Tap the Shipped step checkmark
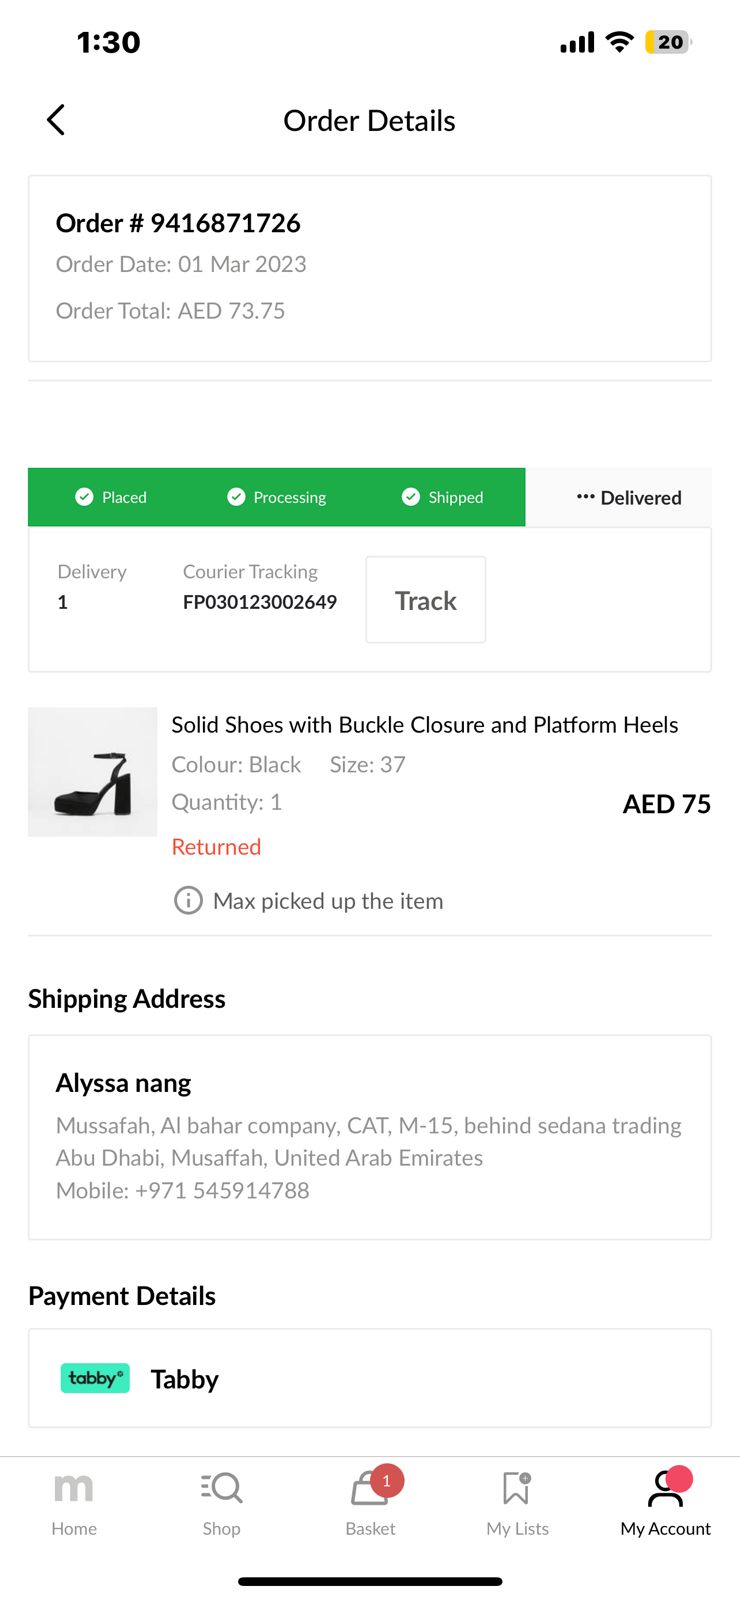 click(411, 497)
